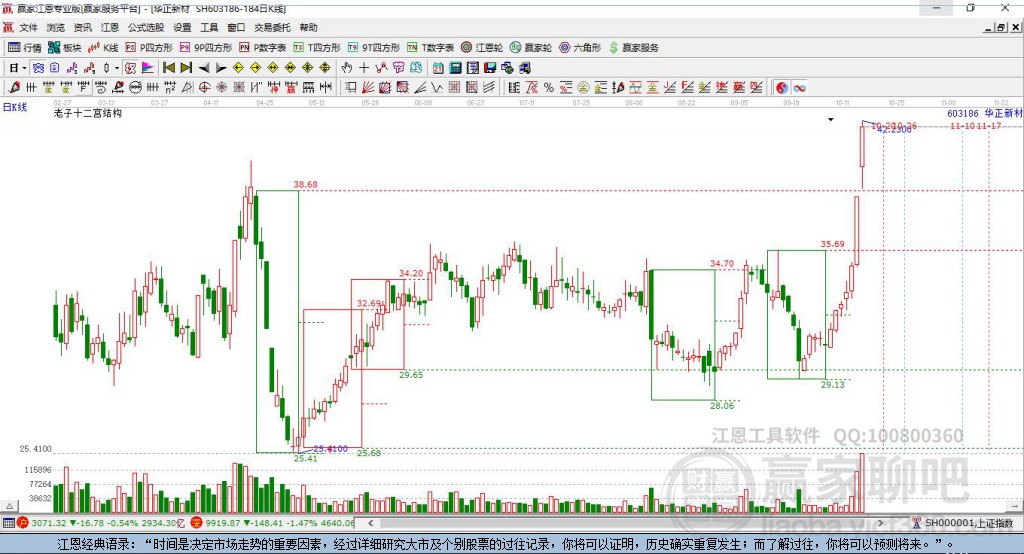Step chart left with black arrow

[204, 68]
